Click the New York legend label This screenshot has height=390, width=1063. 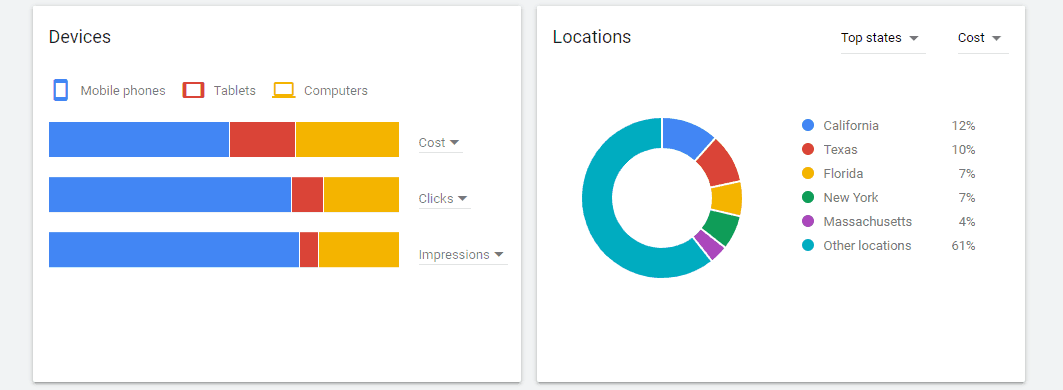(x=851, y=197)
